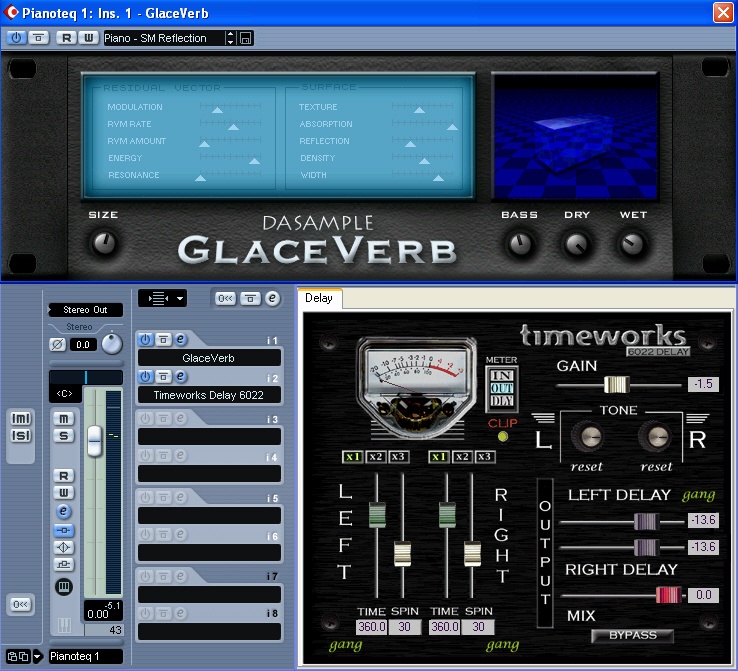Switch to the Delay tab
Image resolution: width=738 pixels, height=671 pixels.
coord(319,298)
